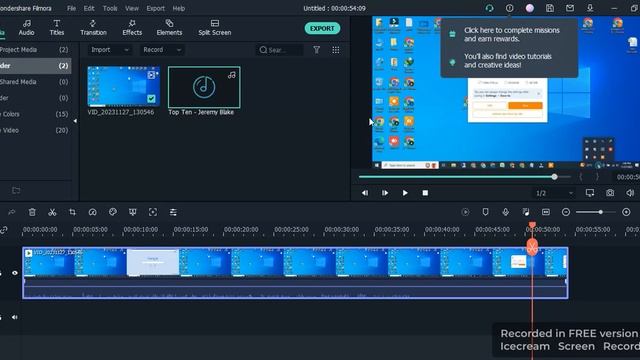The width and height of the screenshot is (640, 360).
Task: Record a voiceover with the microphone icon
Action: coord(505,212)
